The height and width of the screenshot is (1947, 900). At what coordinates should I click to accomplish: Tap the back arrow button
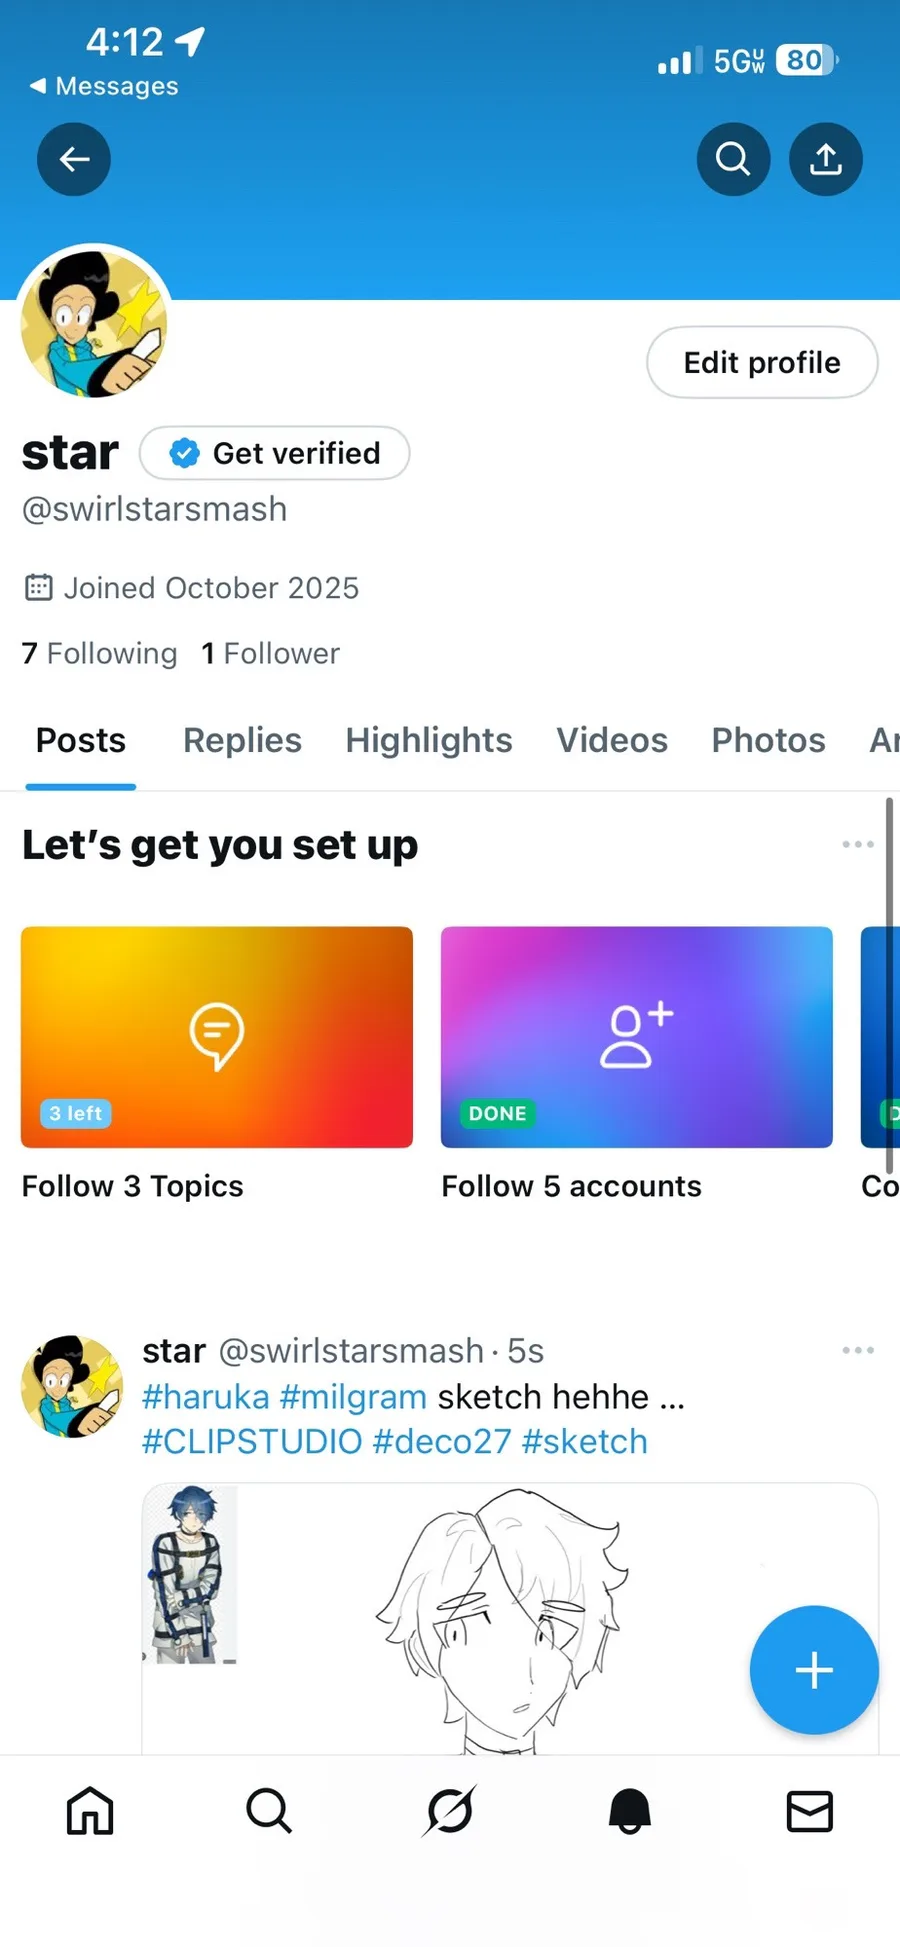tap(74, 159)
